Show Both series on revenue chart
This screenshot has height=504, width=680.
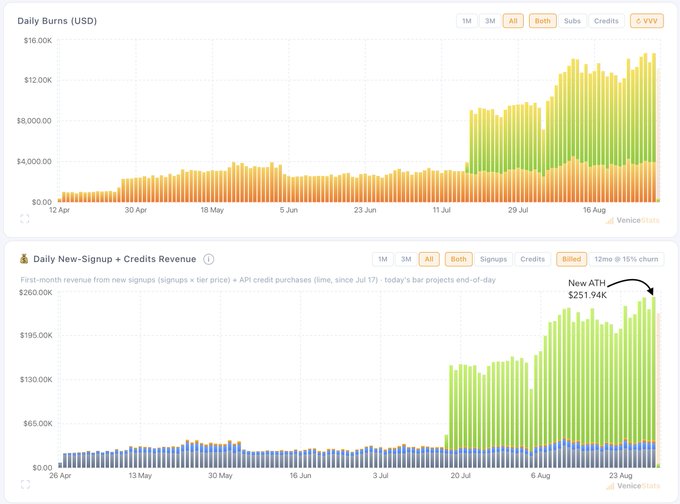coord(458,259)
